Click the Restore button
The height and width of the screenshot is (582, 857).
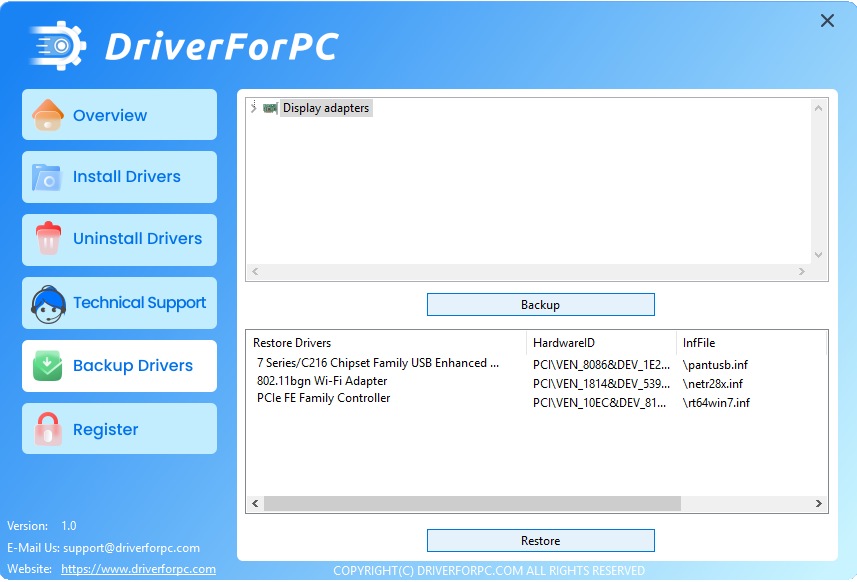pos(541,541)
